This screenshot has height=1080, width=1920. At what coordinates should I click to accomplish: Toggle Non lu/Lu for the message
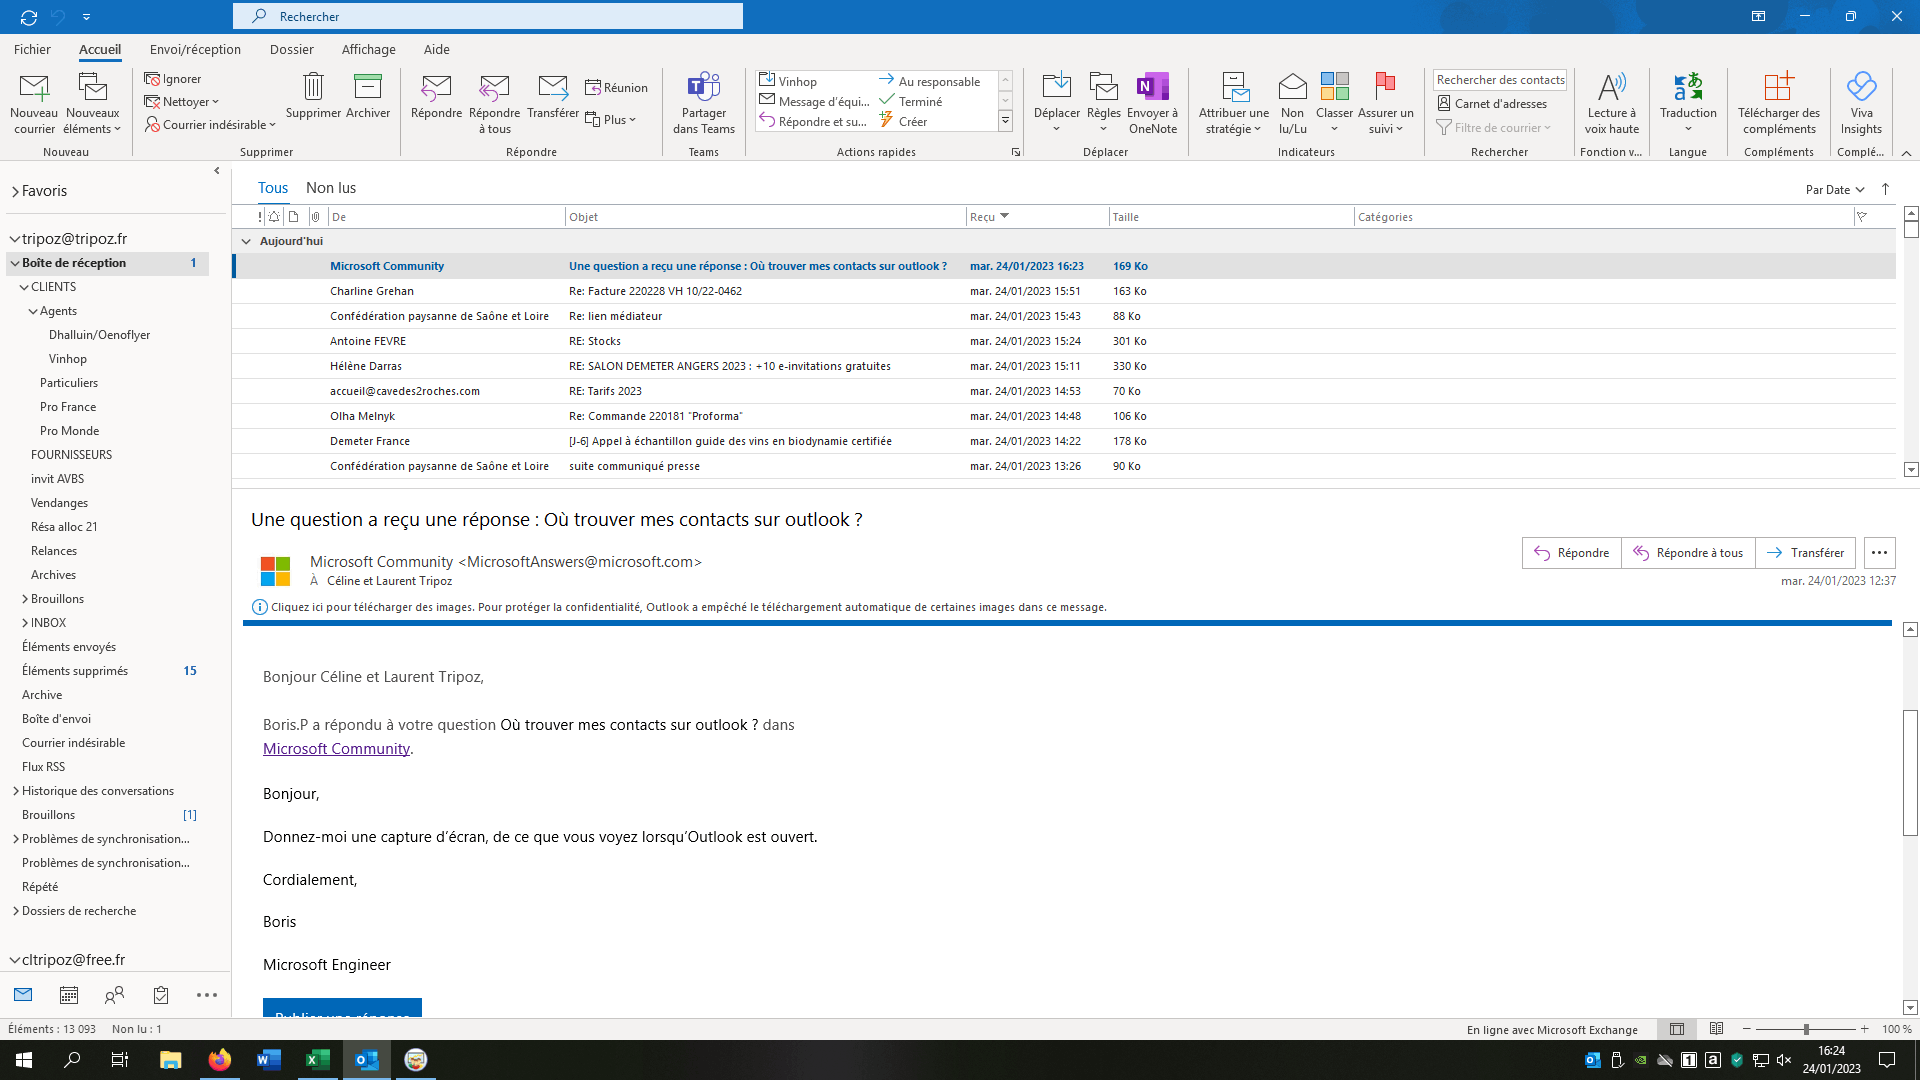1292,104
